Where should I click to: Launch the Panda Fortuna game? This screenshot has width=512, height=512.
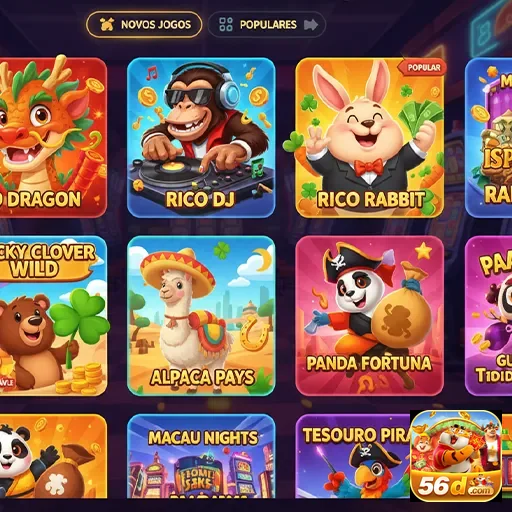pos(370,316)
